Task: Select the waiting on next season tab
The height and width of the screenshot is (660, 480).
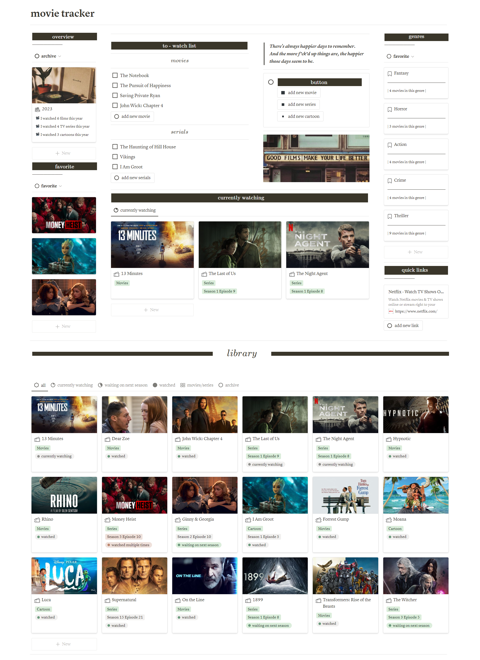Action: 123,385
